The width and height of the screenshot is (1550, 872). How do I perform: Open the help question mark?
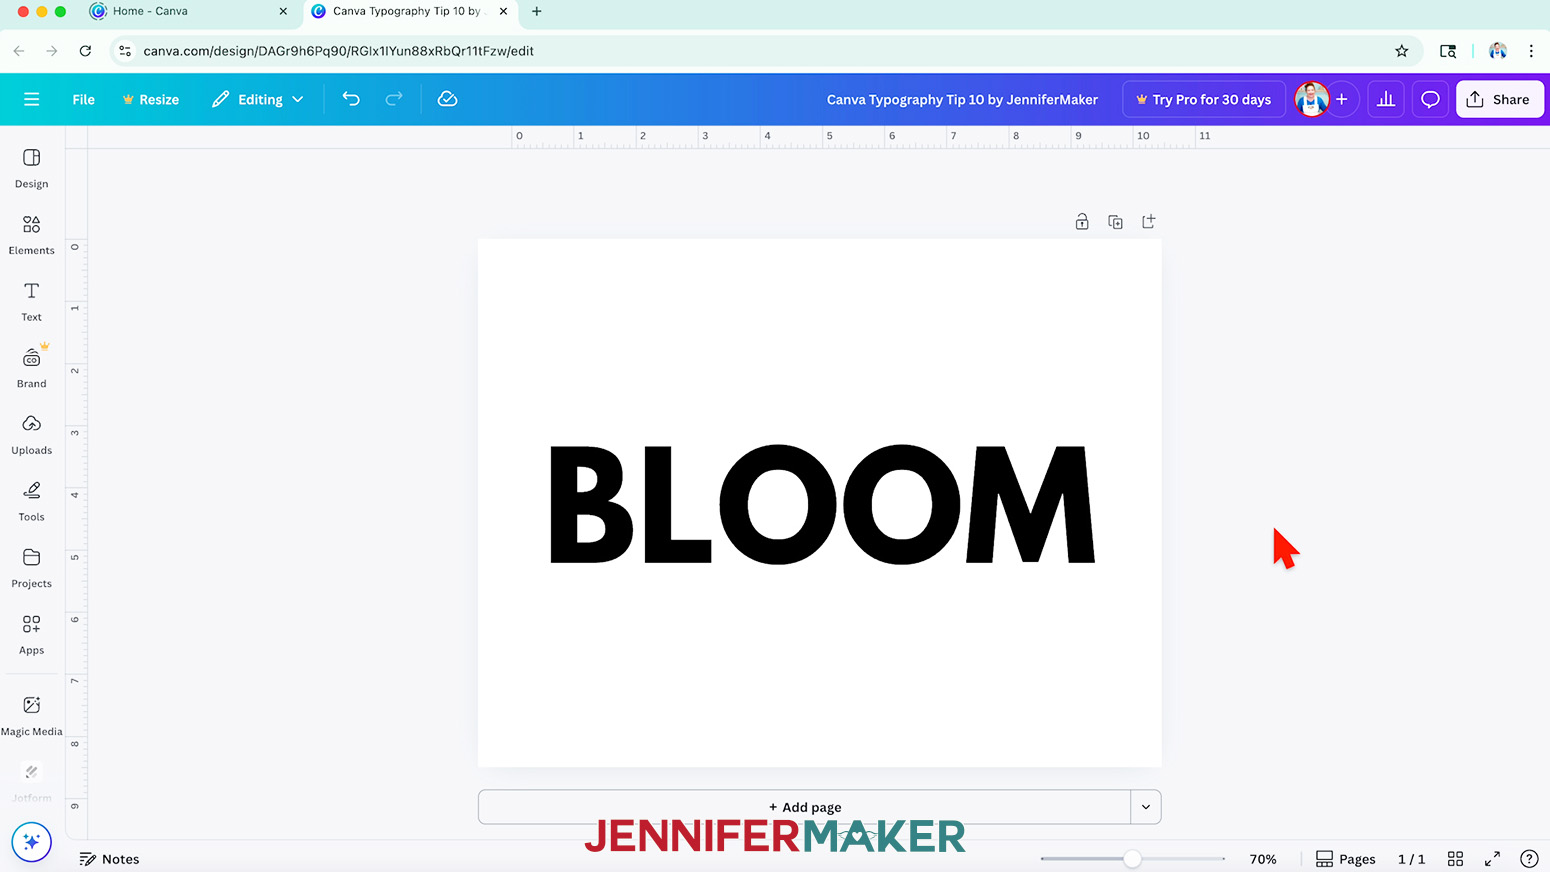pyautogui.click(x=1529, y=859)
